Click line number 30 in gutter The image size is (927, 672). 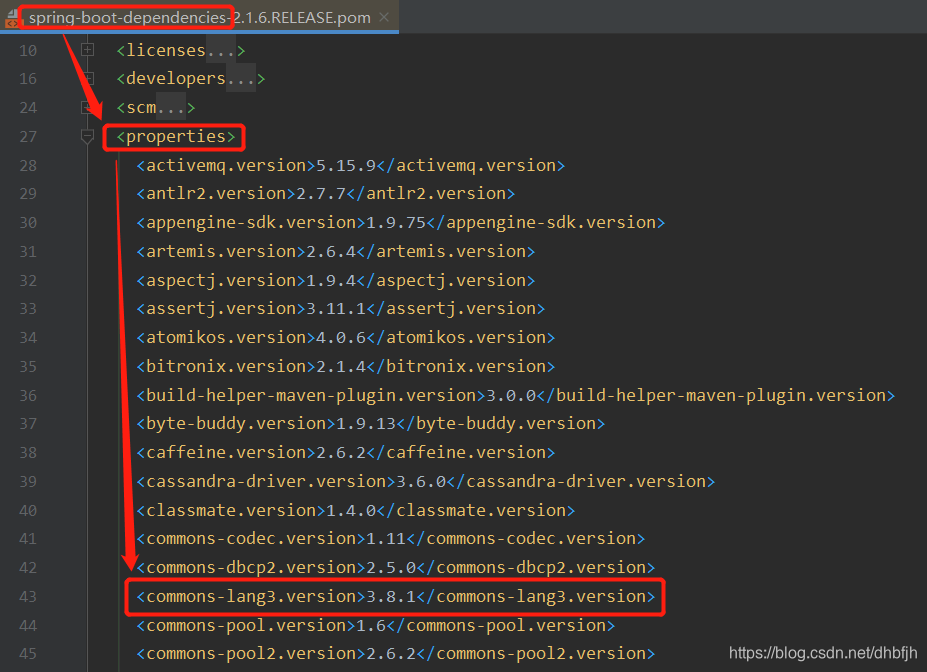pos(28,223)
